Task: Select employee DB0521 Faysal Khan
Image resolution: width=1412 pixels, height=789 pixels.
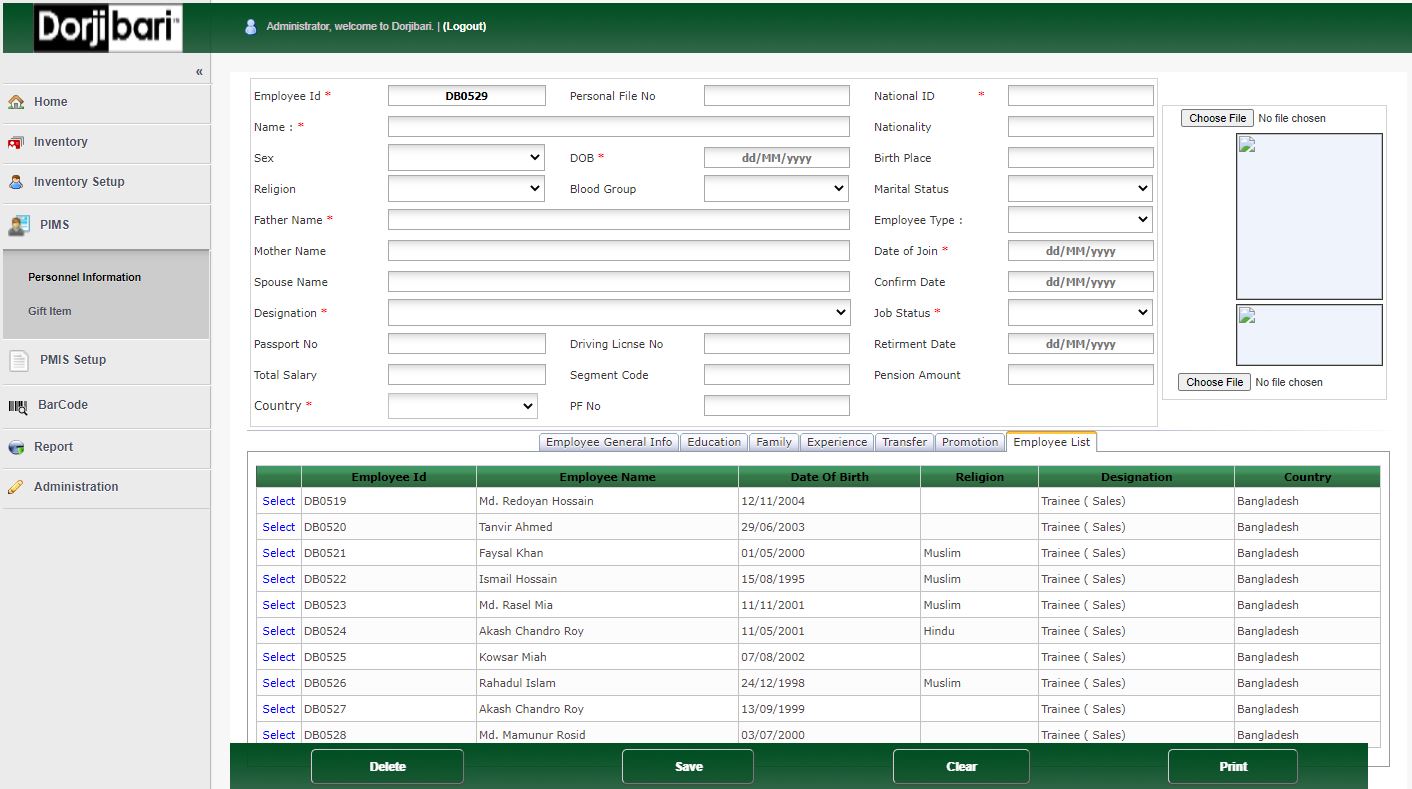Action: point(277,552)
